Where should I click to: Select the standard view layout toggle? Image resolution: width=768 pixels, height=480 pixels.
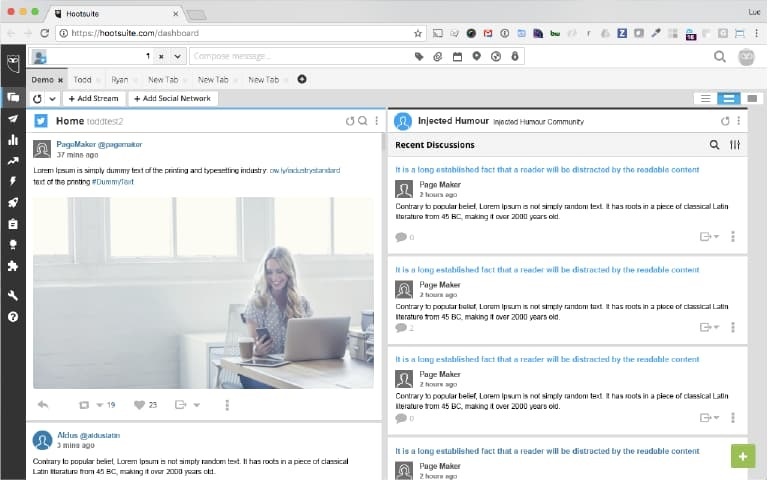pos(728,98)
